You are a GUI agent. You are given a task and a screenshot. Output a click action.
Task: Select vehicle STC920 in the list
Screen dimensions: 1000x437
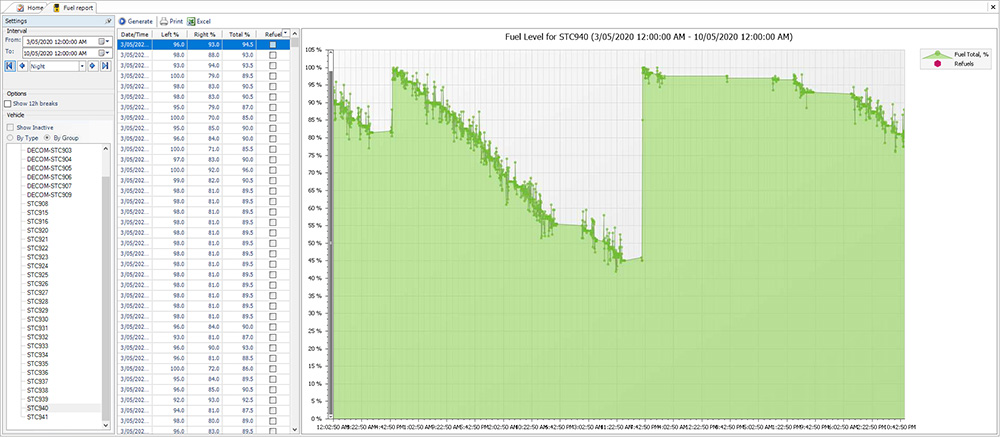tap(37, 230)
